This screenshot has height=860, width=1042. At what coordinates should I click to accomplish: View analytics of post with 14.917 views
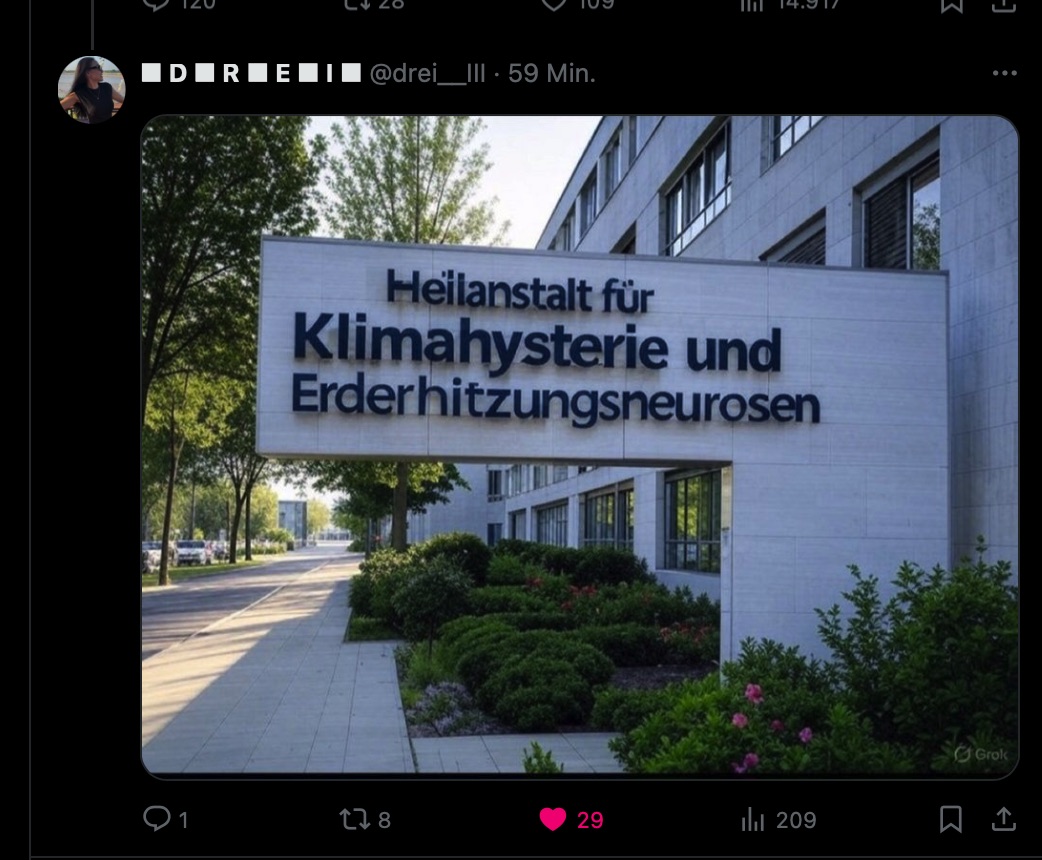[x=791, y=5]
